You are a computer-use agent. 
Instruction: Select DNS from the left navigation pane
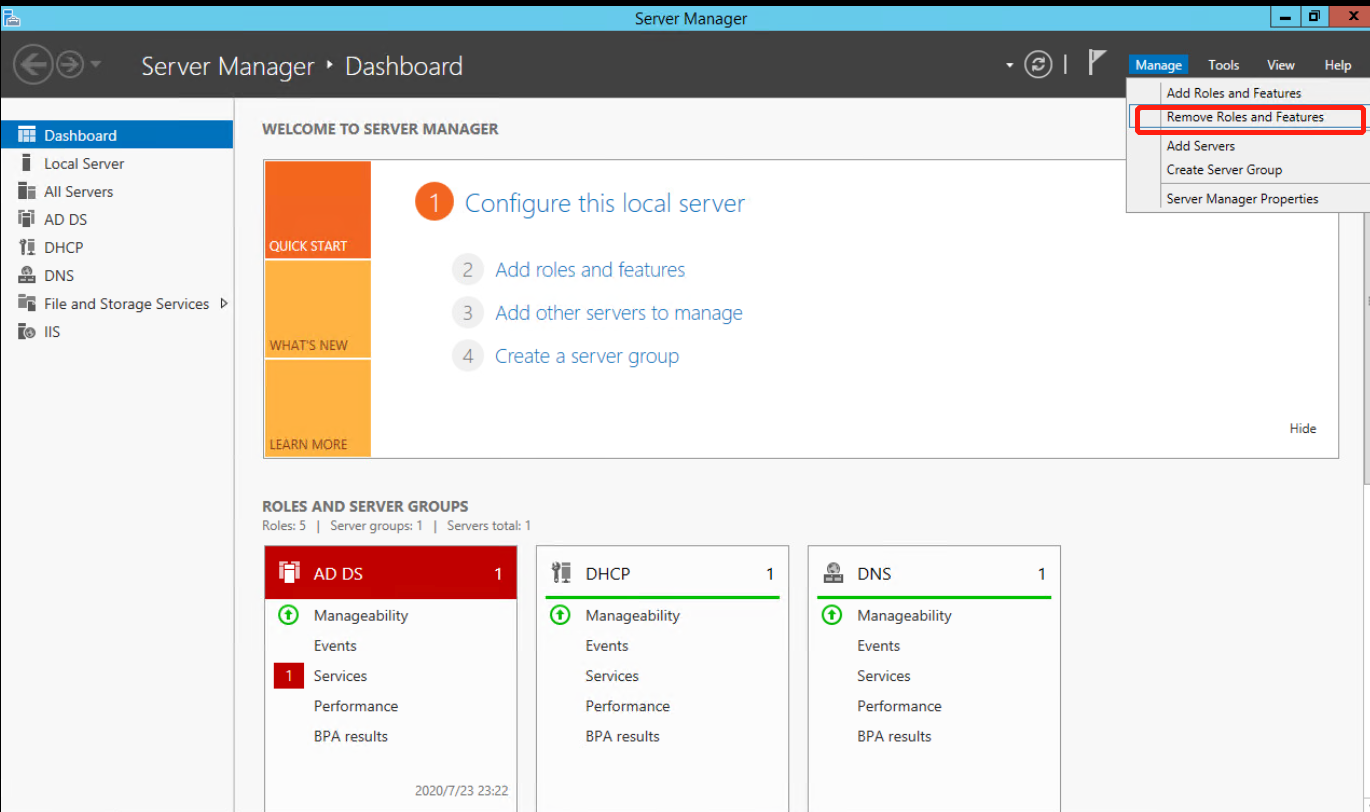click(x=57, y=275)
